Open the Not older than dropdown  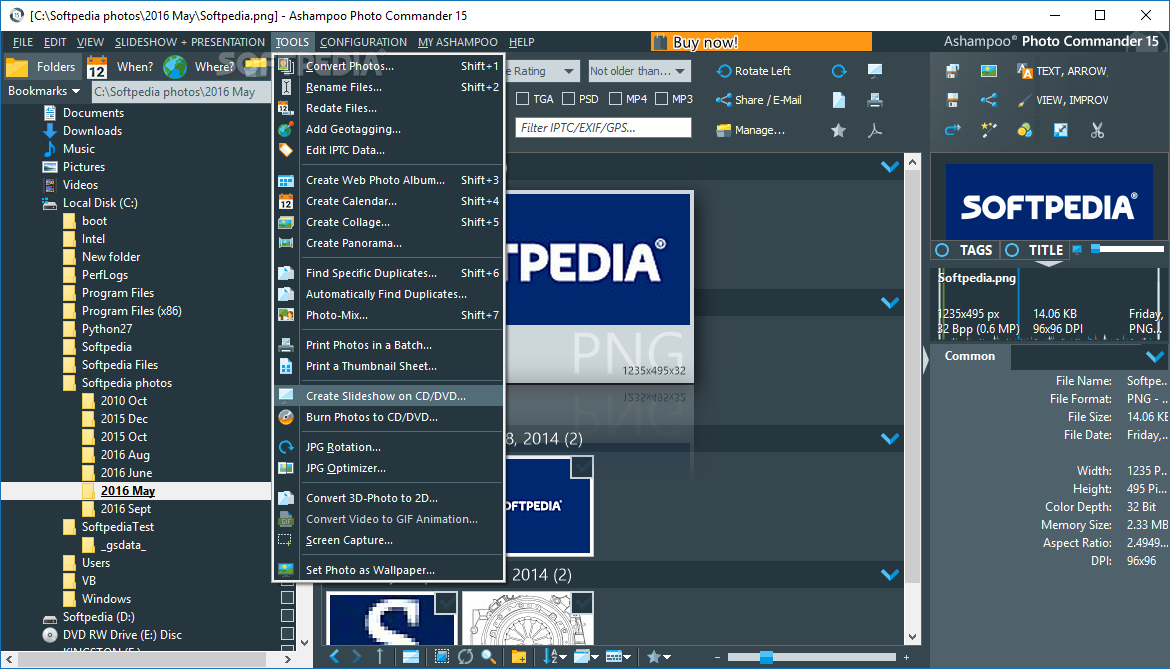pyautogui.click(x=639, y=71)
